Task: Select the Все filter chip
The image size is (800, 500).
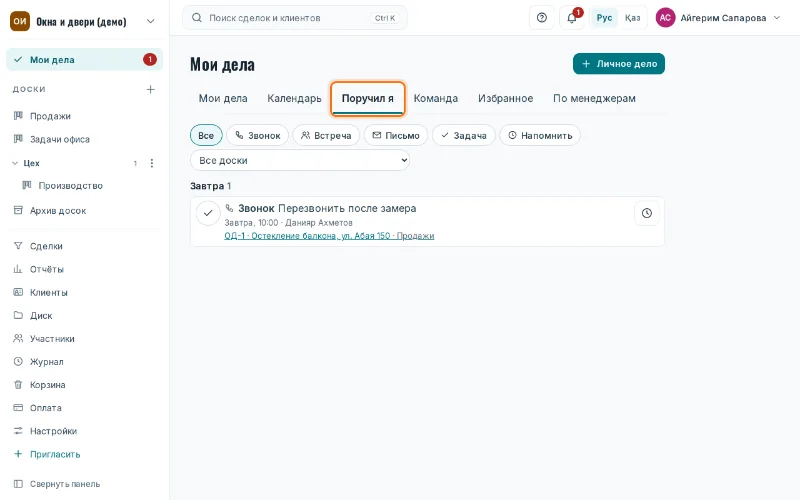Action: coord(206,135)
